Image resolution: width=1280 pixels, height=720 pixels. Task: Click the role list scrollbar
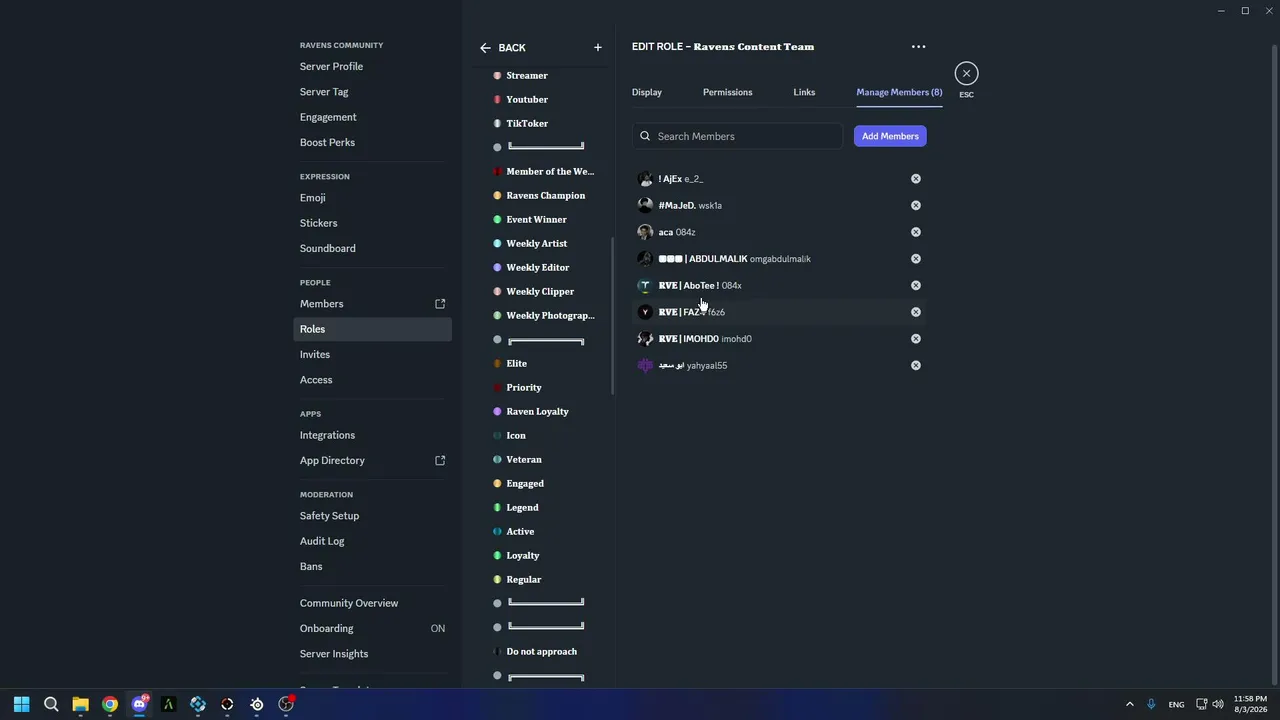click(x=612, y=314)
